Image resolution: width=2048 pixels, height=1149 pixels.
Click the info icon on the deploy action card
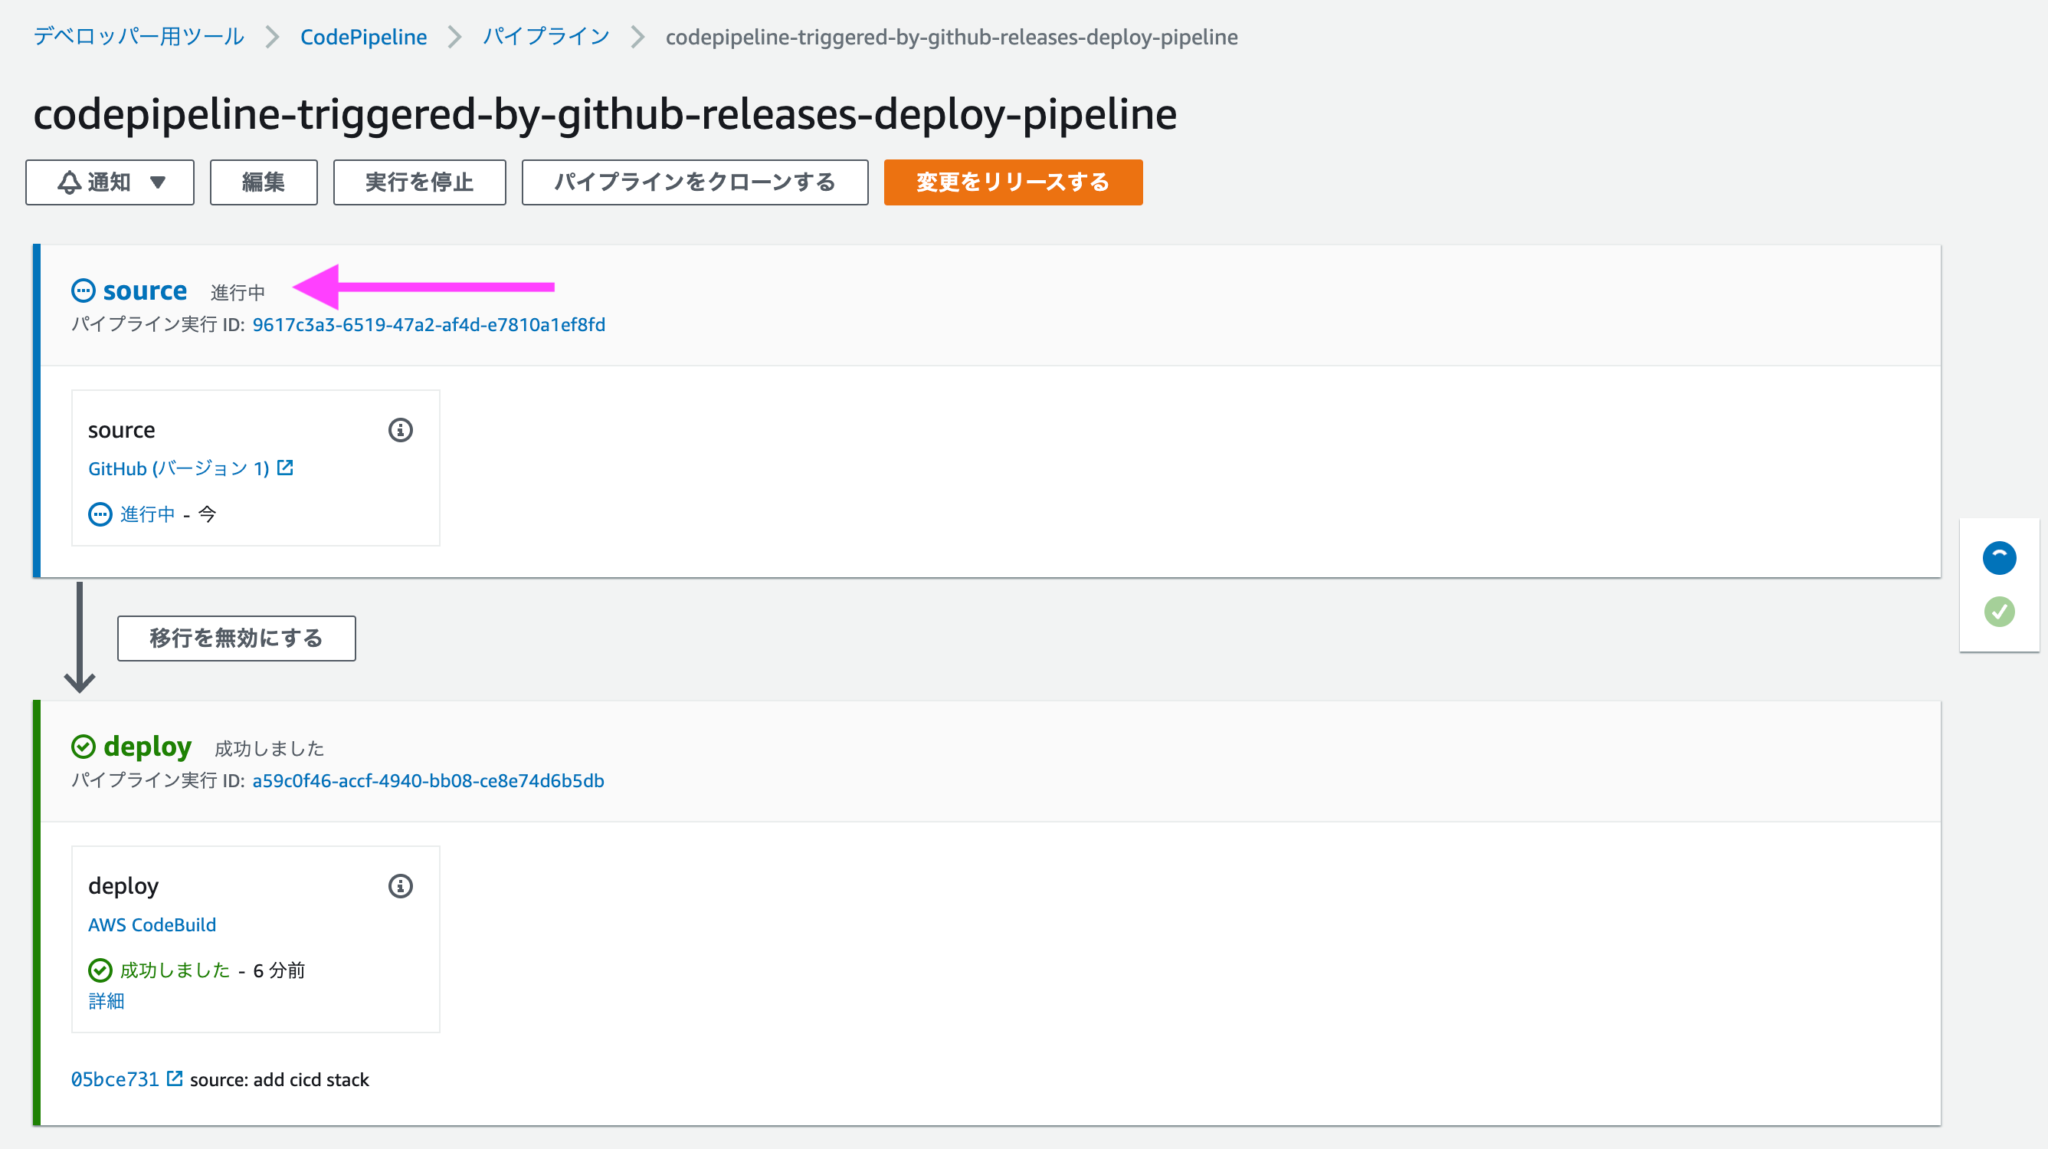(x=399, y=885)
